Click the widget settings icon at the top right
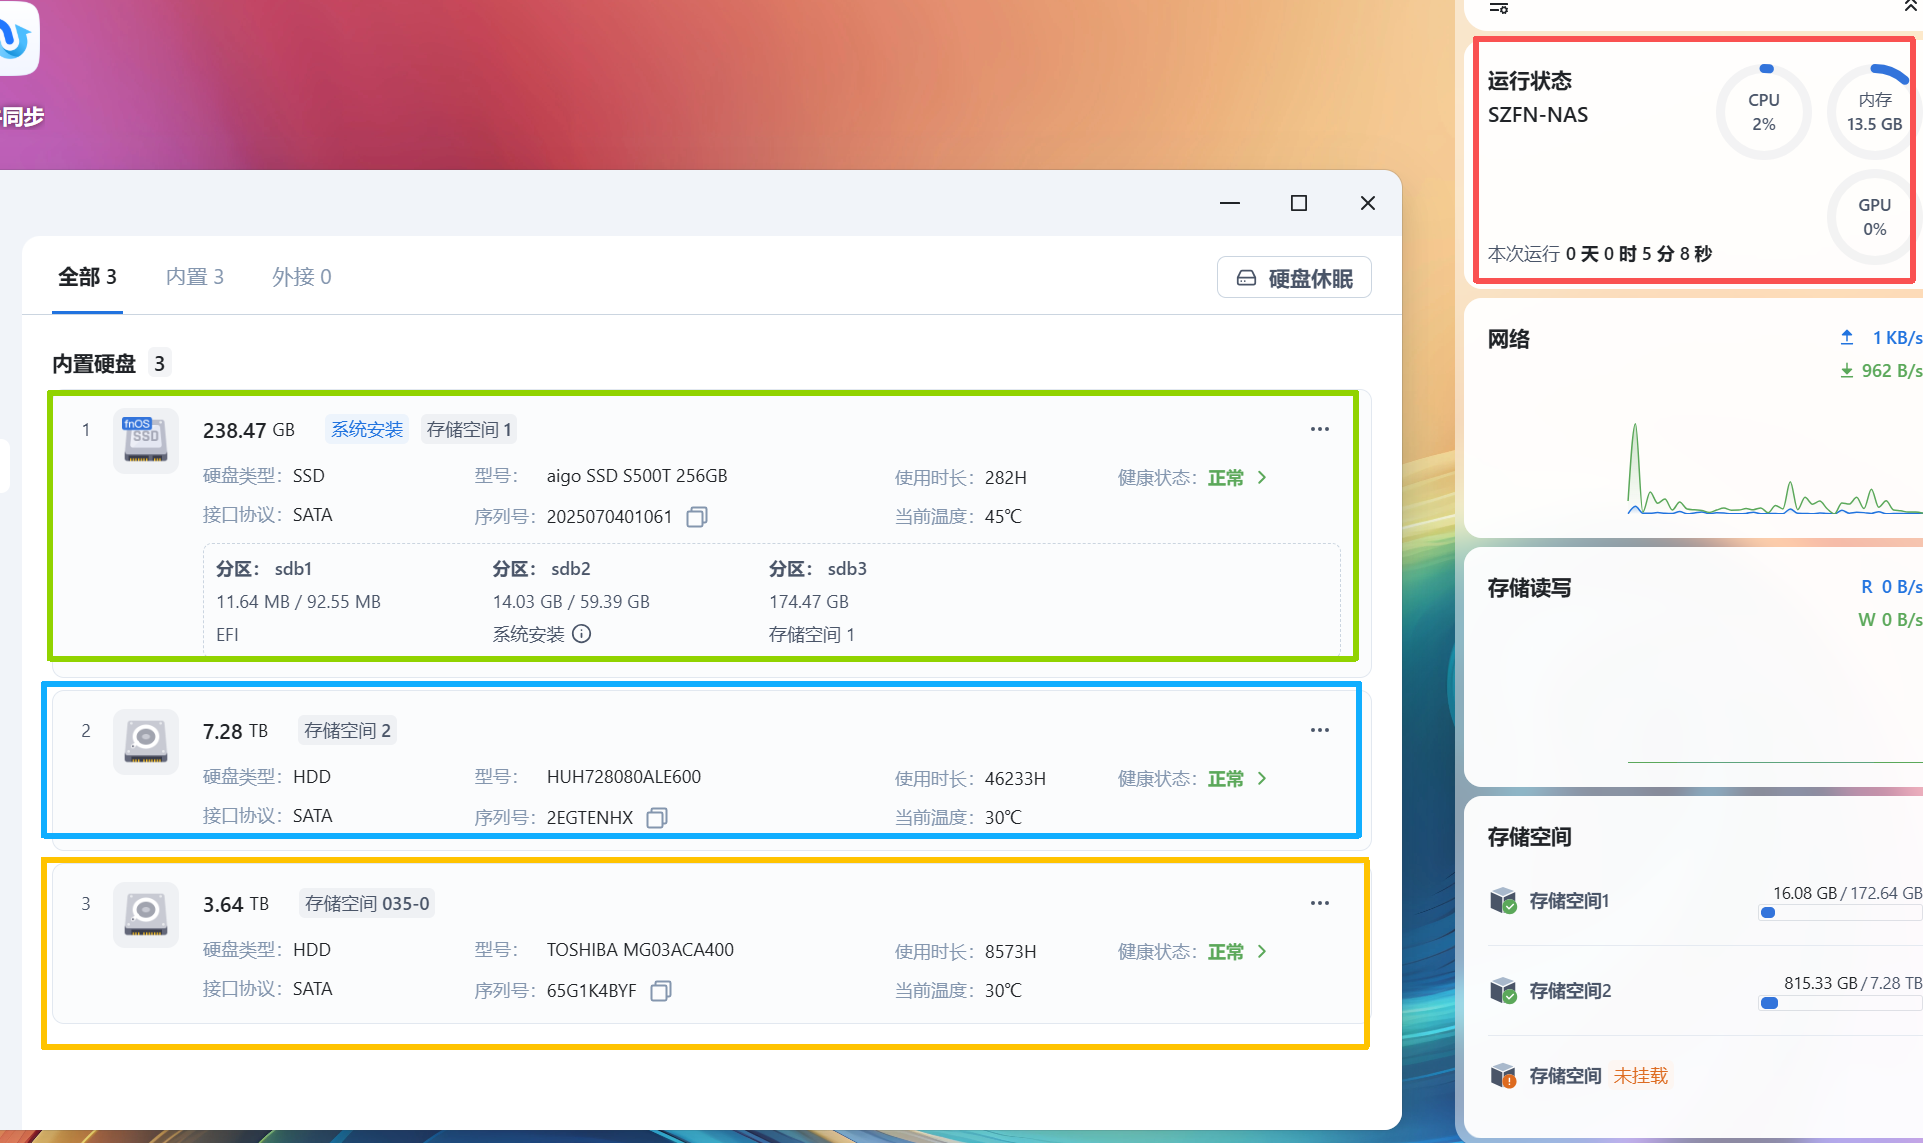1923x1143 pixels. click(x=1498, y=8)
